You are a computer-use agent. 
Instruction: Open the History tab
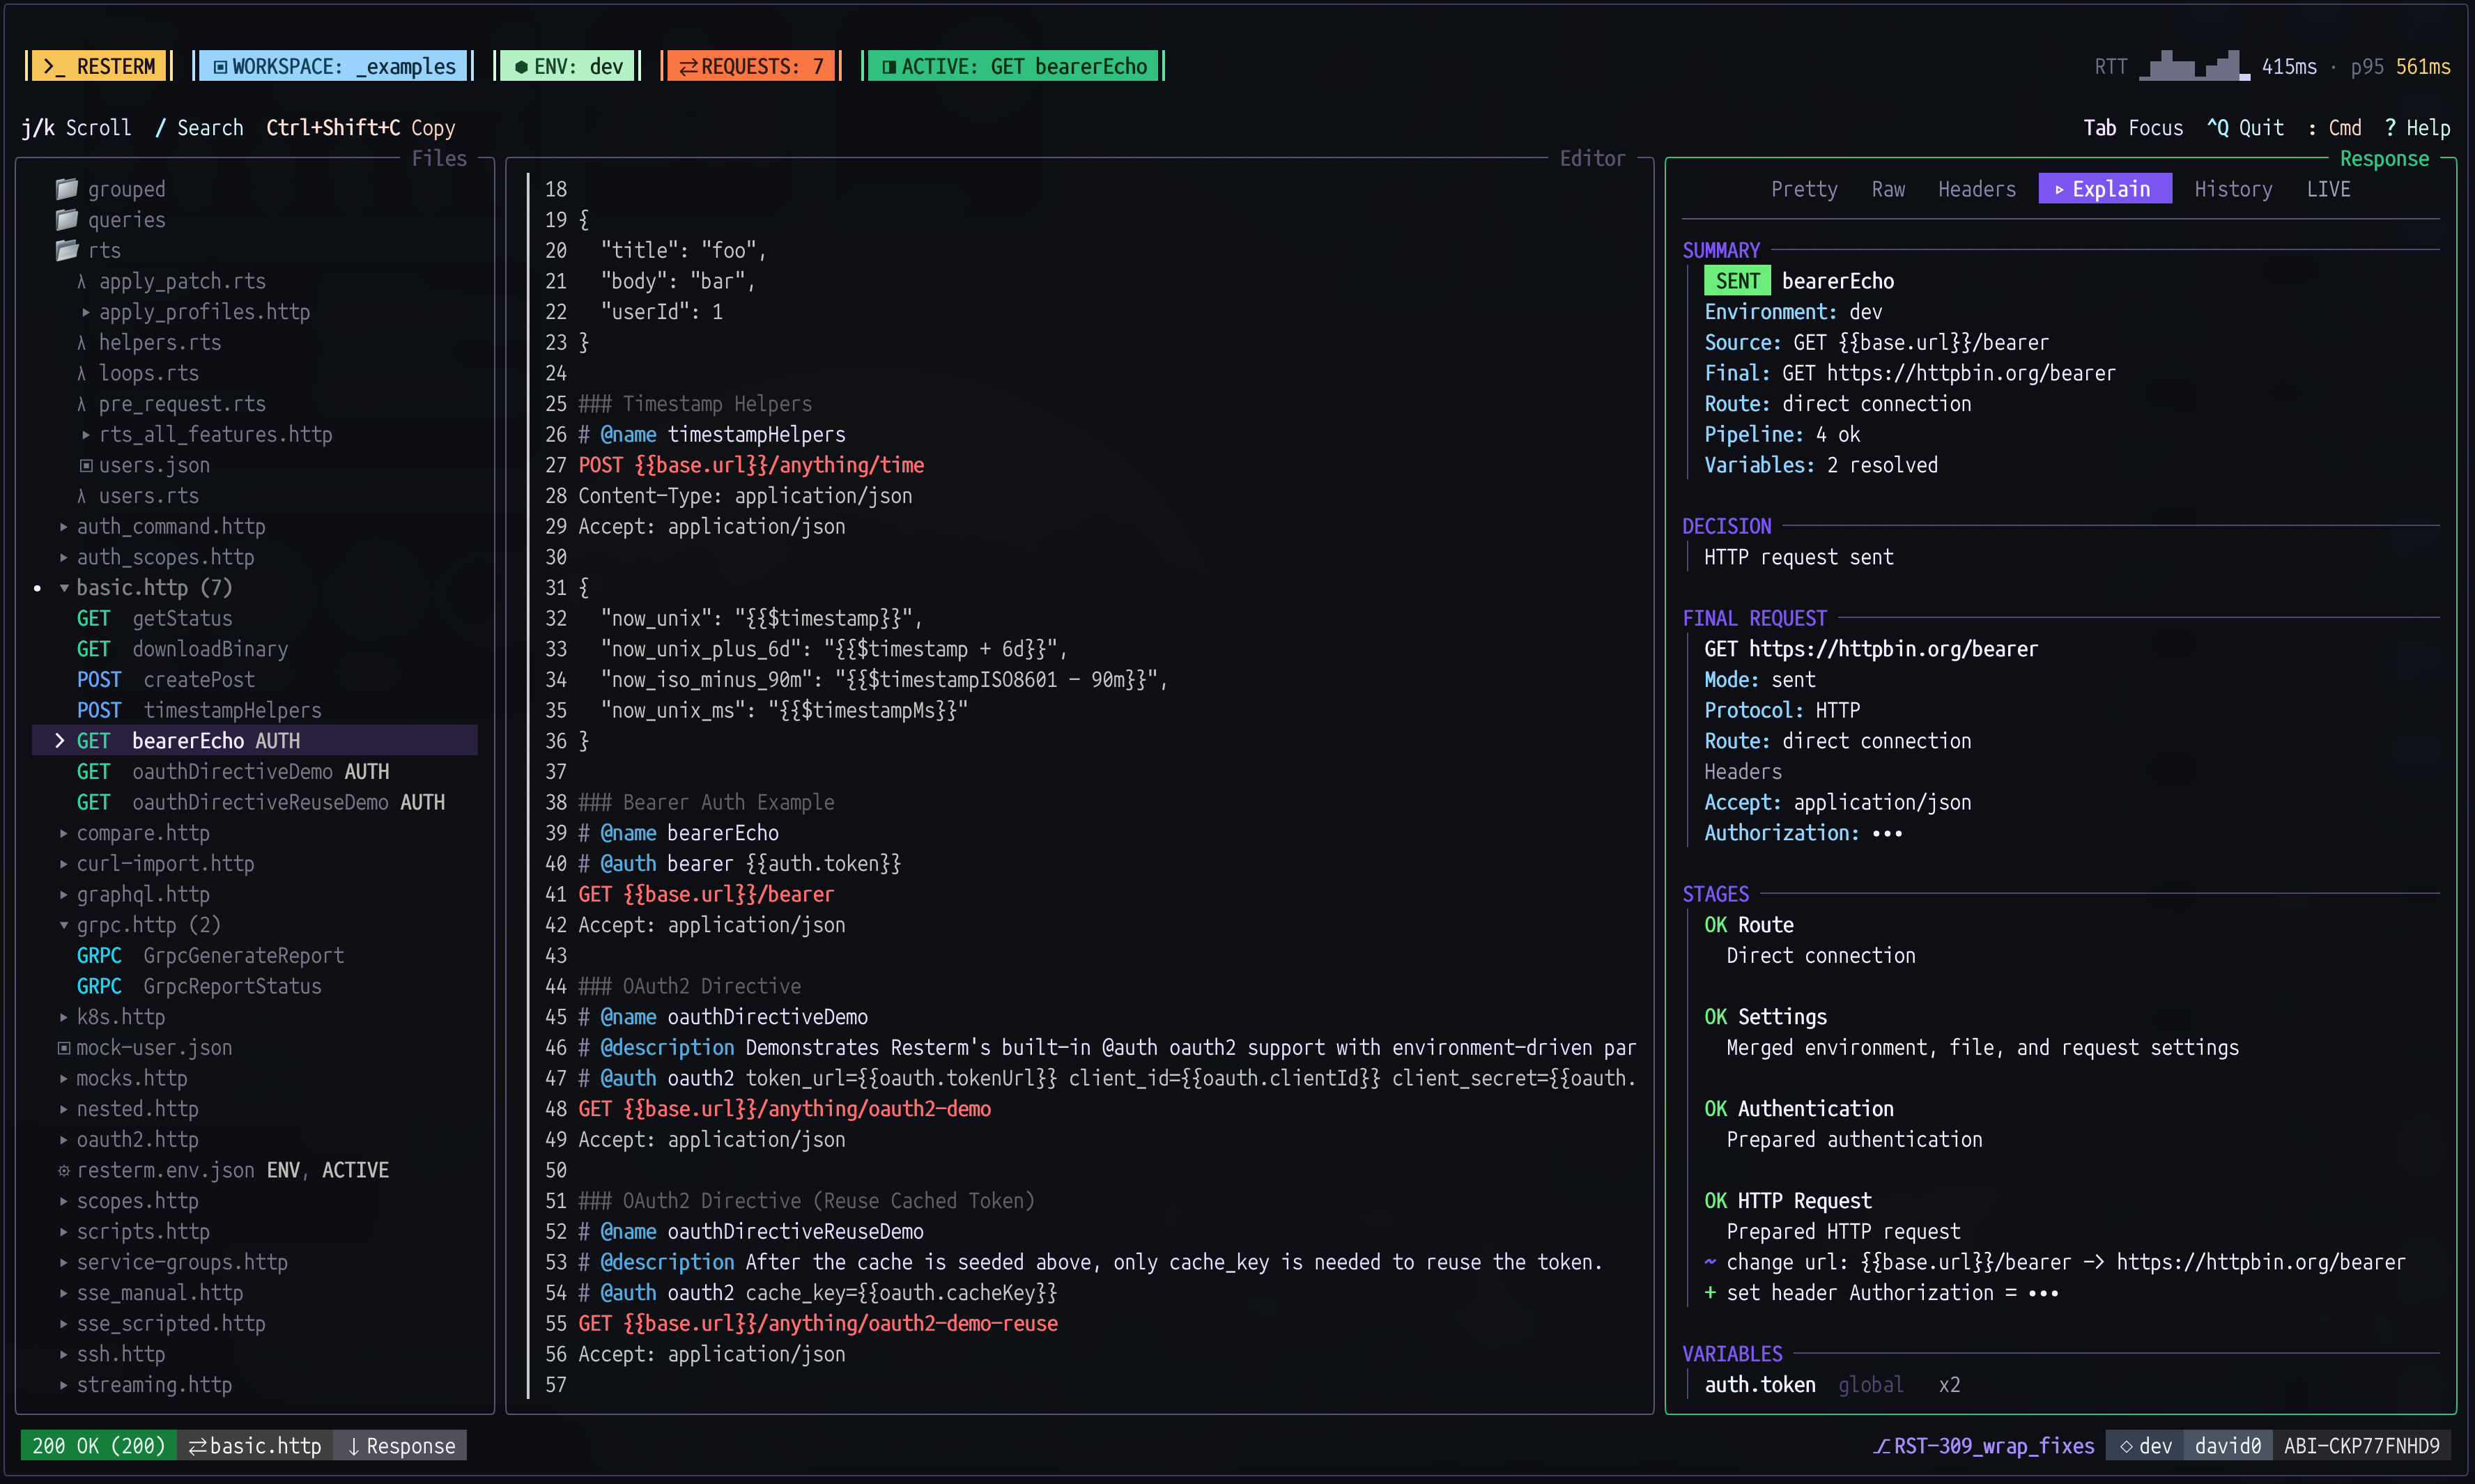(x=2233, y=189)
